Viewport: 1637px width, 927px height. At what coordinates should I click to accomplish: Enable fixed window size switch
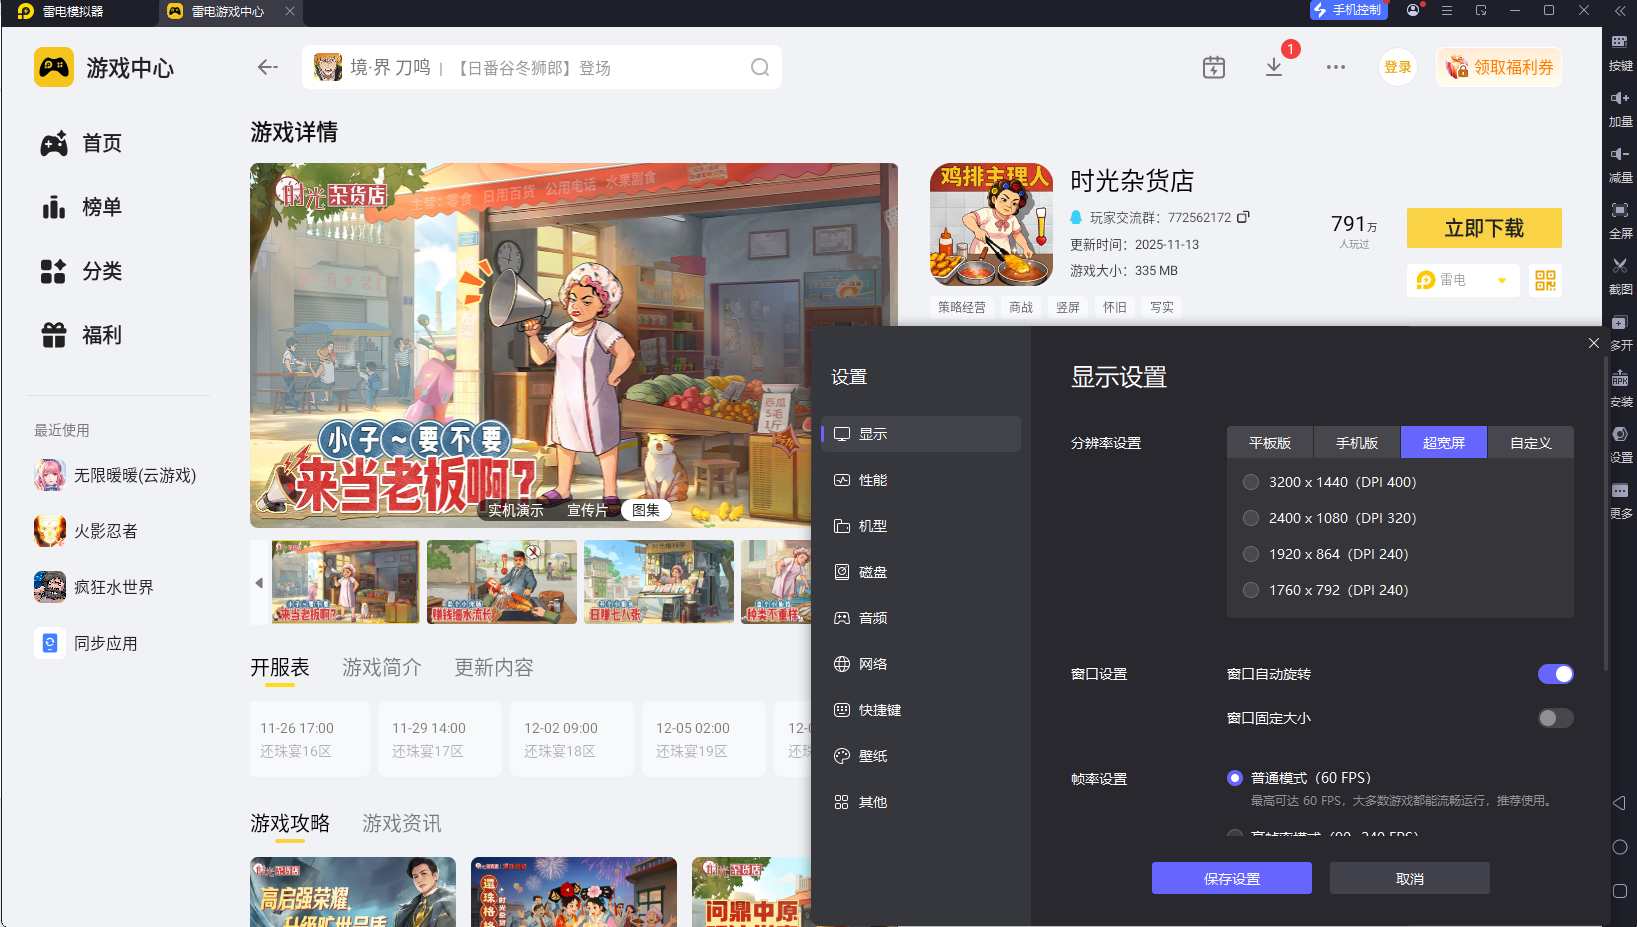pos(1555,718)
